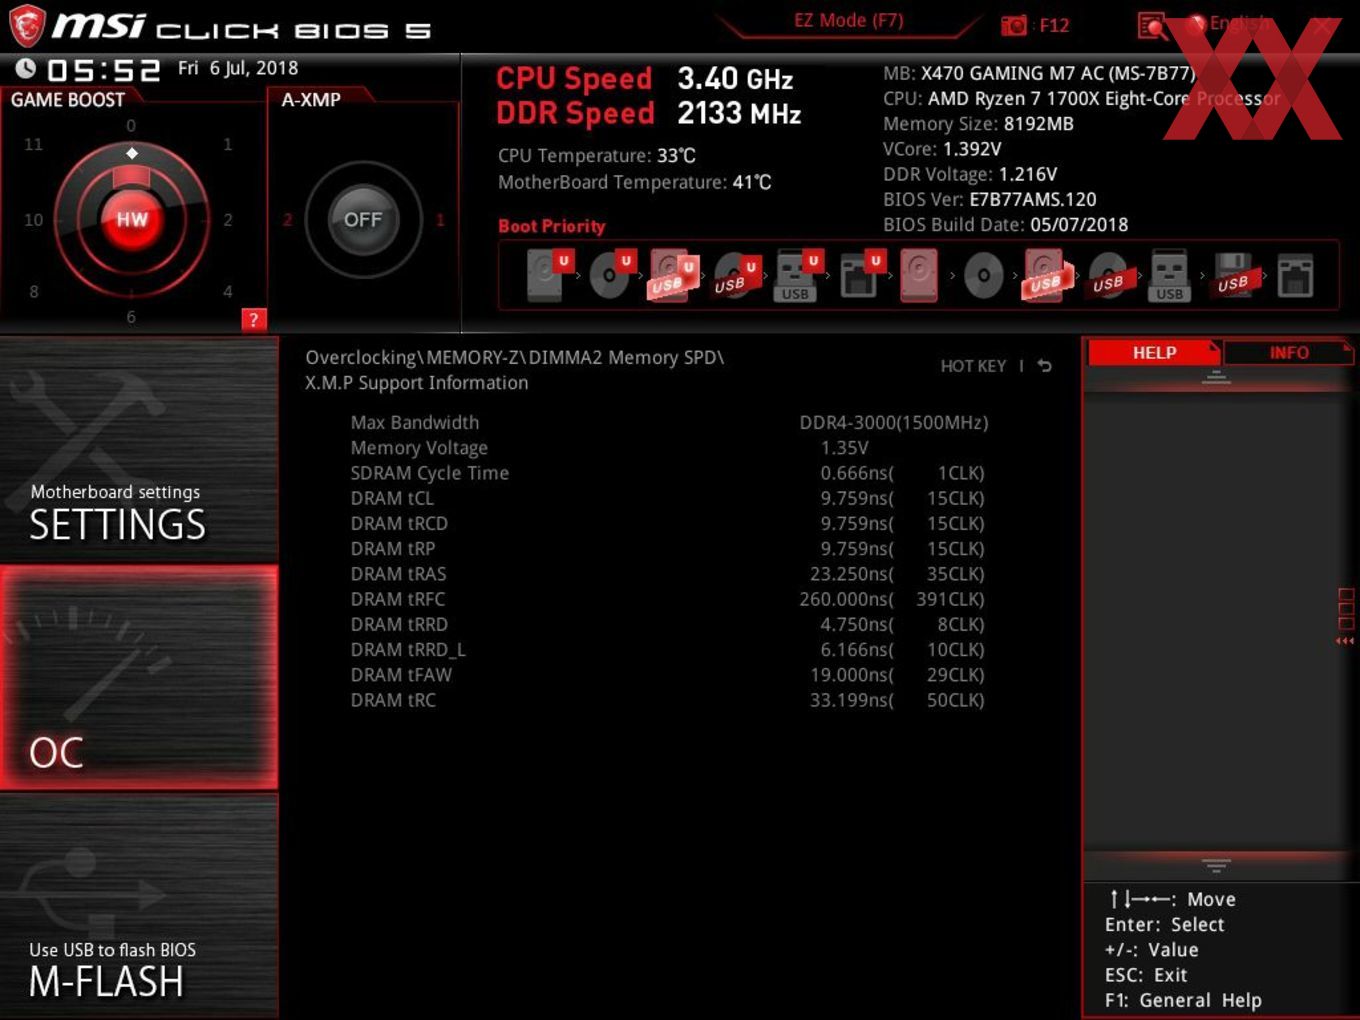Open the Game Boost question mark help
The width and height of the screenshot is (1360, 1020).
[x=254, y=319]
